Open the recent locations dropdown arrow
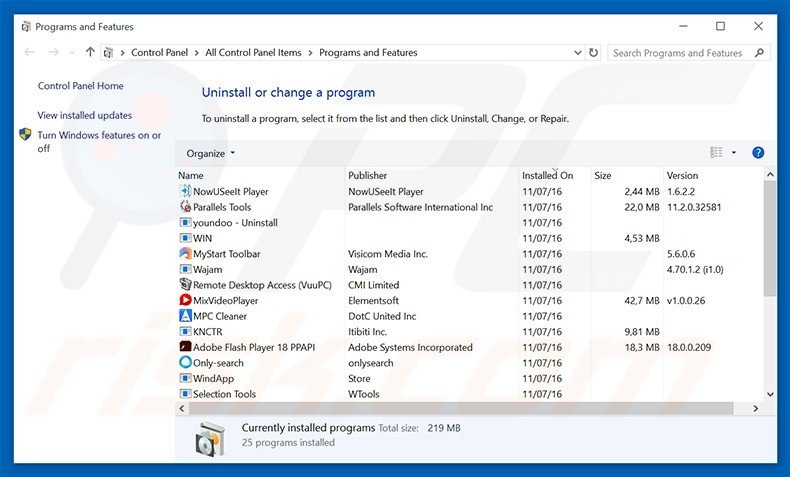 [72, 52]
